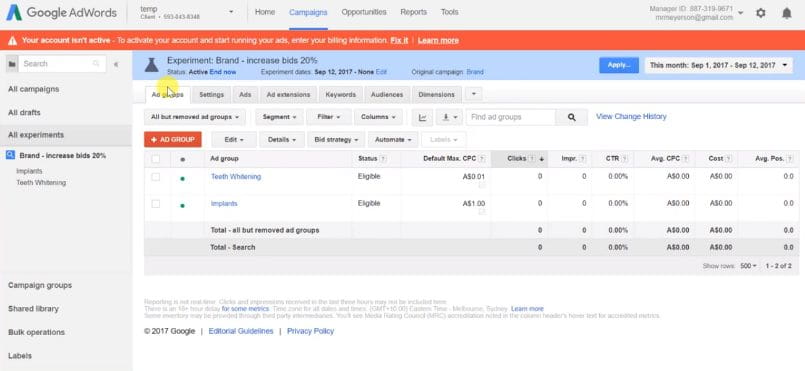Click the View Change History link
This screenshot has height=371, width=805.
[x=631, y=116]
